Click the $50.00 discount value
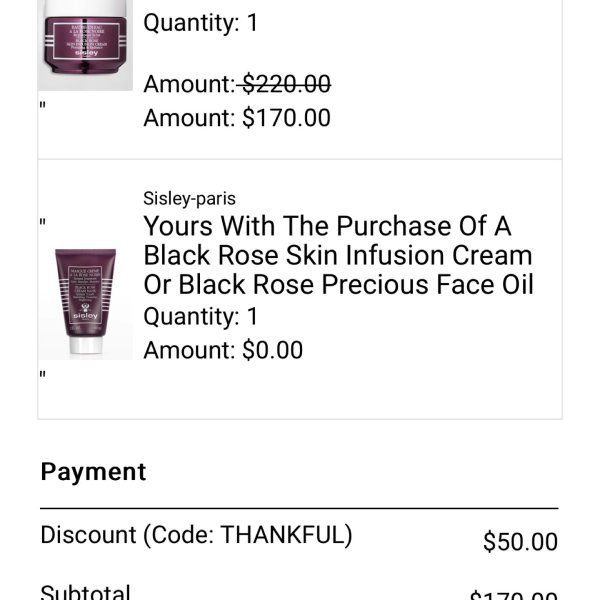This screenshot has height=600, width=600. [520, 541]
